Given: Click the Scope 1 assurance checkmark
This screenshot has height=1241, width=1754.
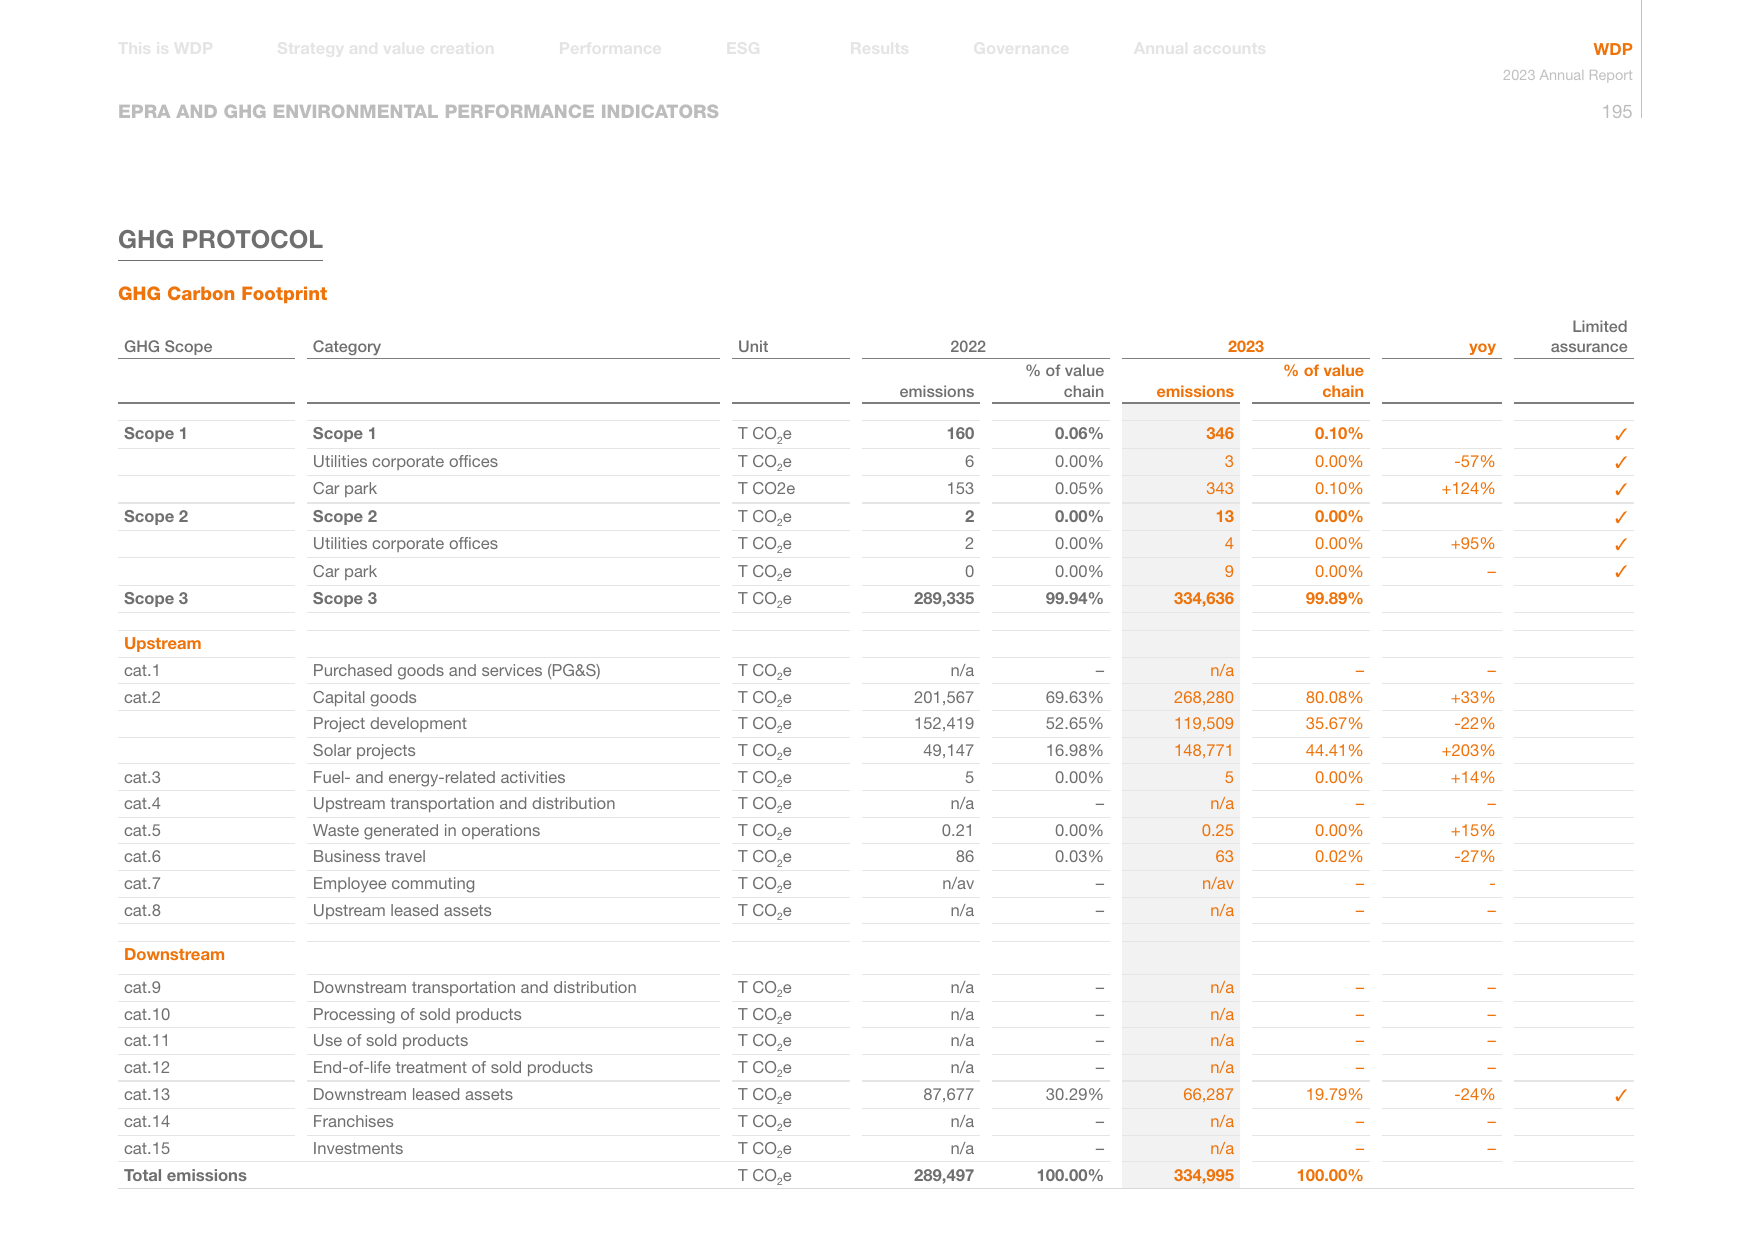Looking at the screenshot, I should (x=1620, y=434).
